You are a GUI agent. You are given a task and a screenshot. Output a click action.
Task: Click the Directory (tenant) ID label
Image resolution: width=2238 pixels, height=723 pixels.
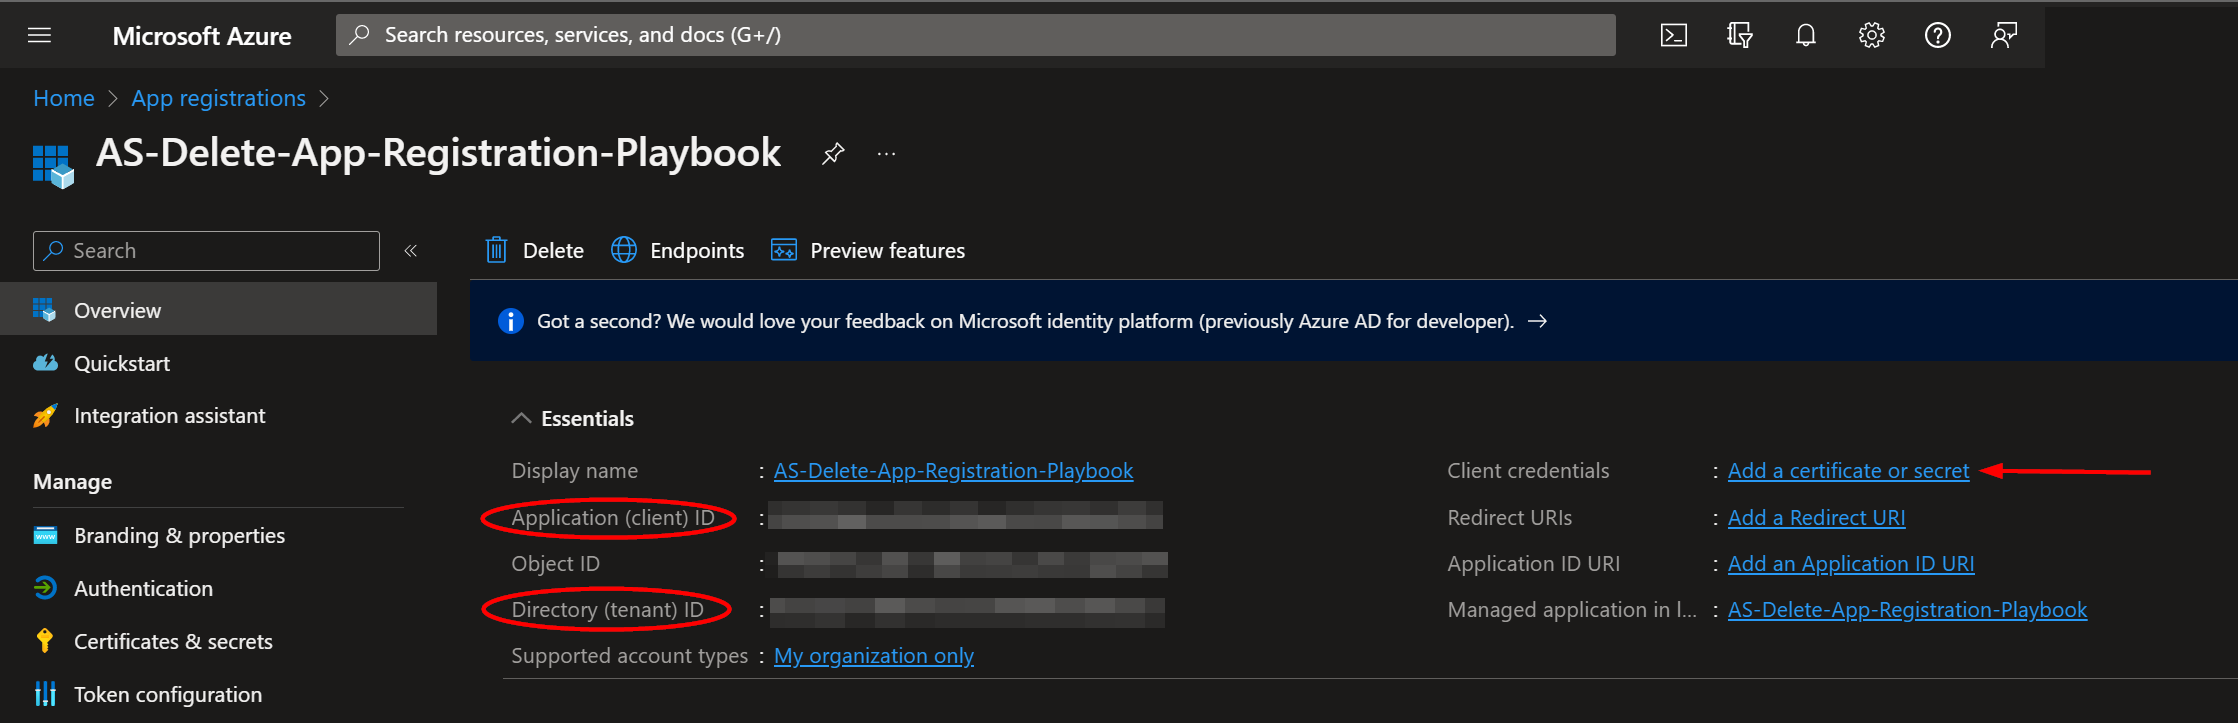[607, 610]
